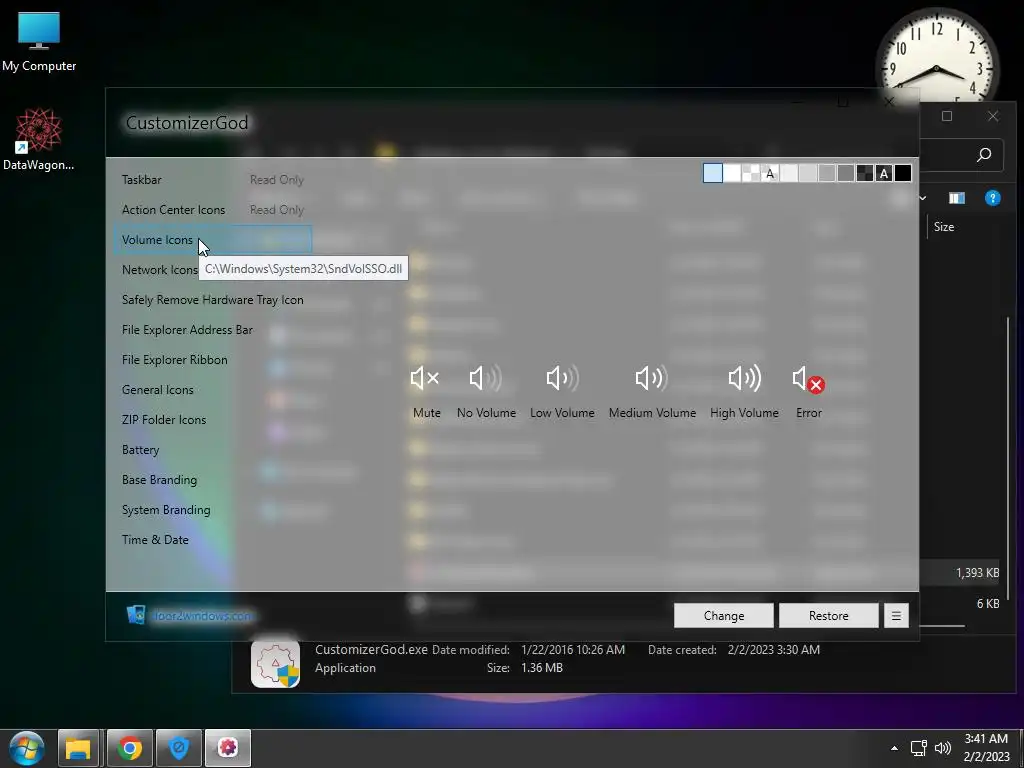Pick the plain white preview background swatch
This screenshot has height=768, width=1024.
click(x=732, y=173)
